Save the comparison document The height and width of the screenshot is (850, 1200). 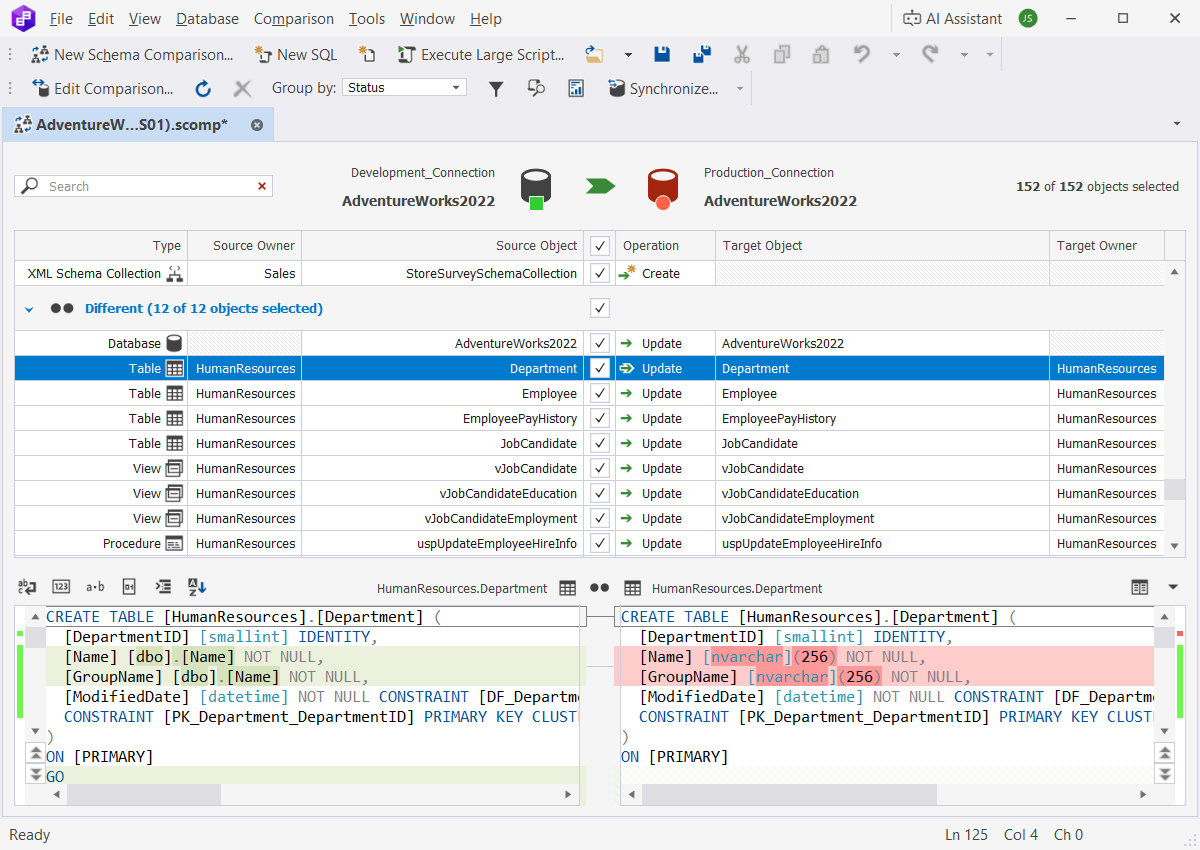click(661, 53)
